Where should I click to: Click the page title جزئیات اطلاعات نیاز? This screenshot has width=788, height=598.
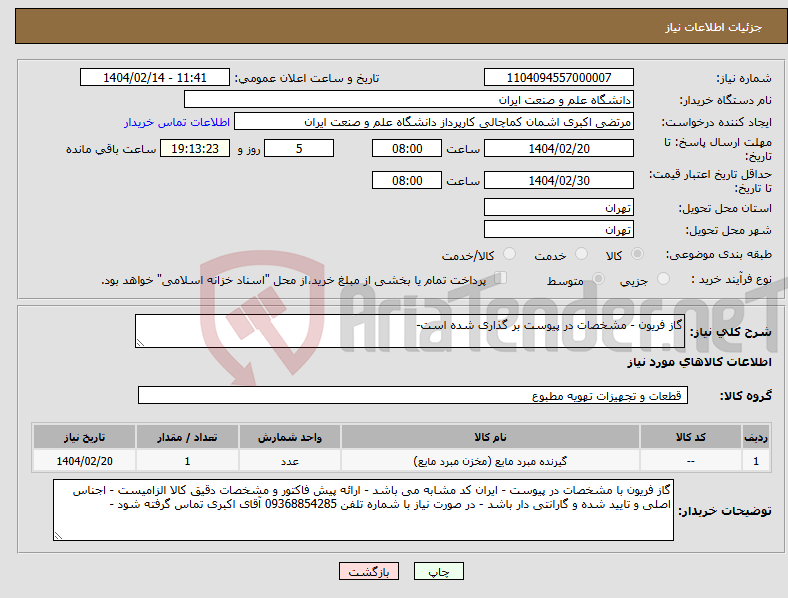(714, 27)
